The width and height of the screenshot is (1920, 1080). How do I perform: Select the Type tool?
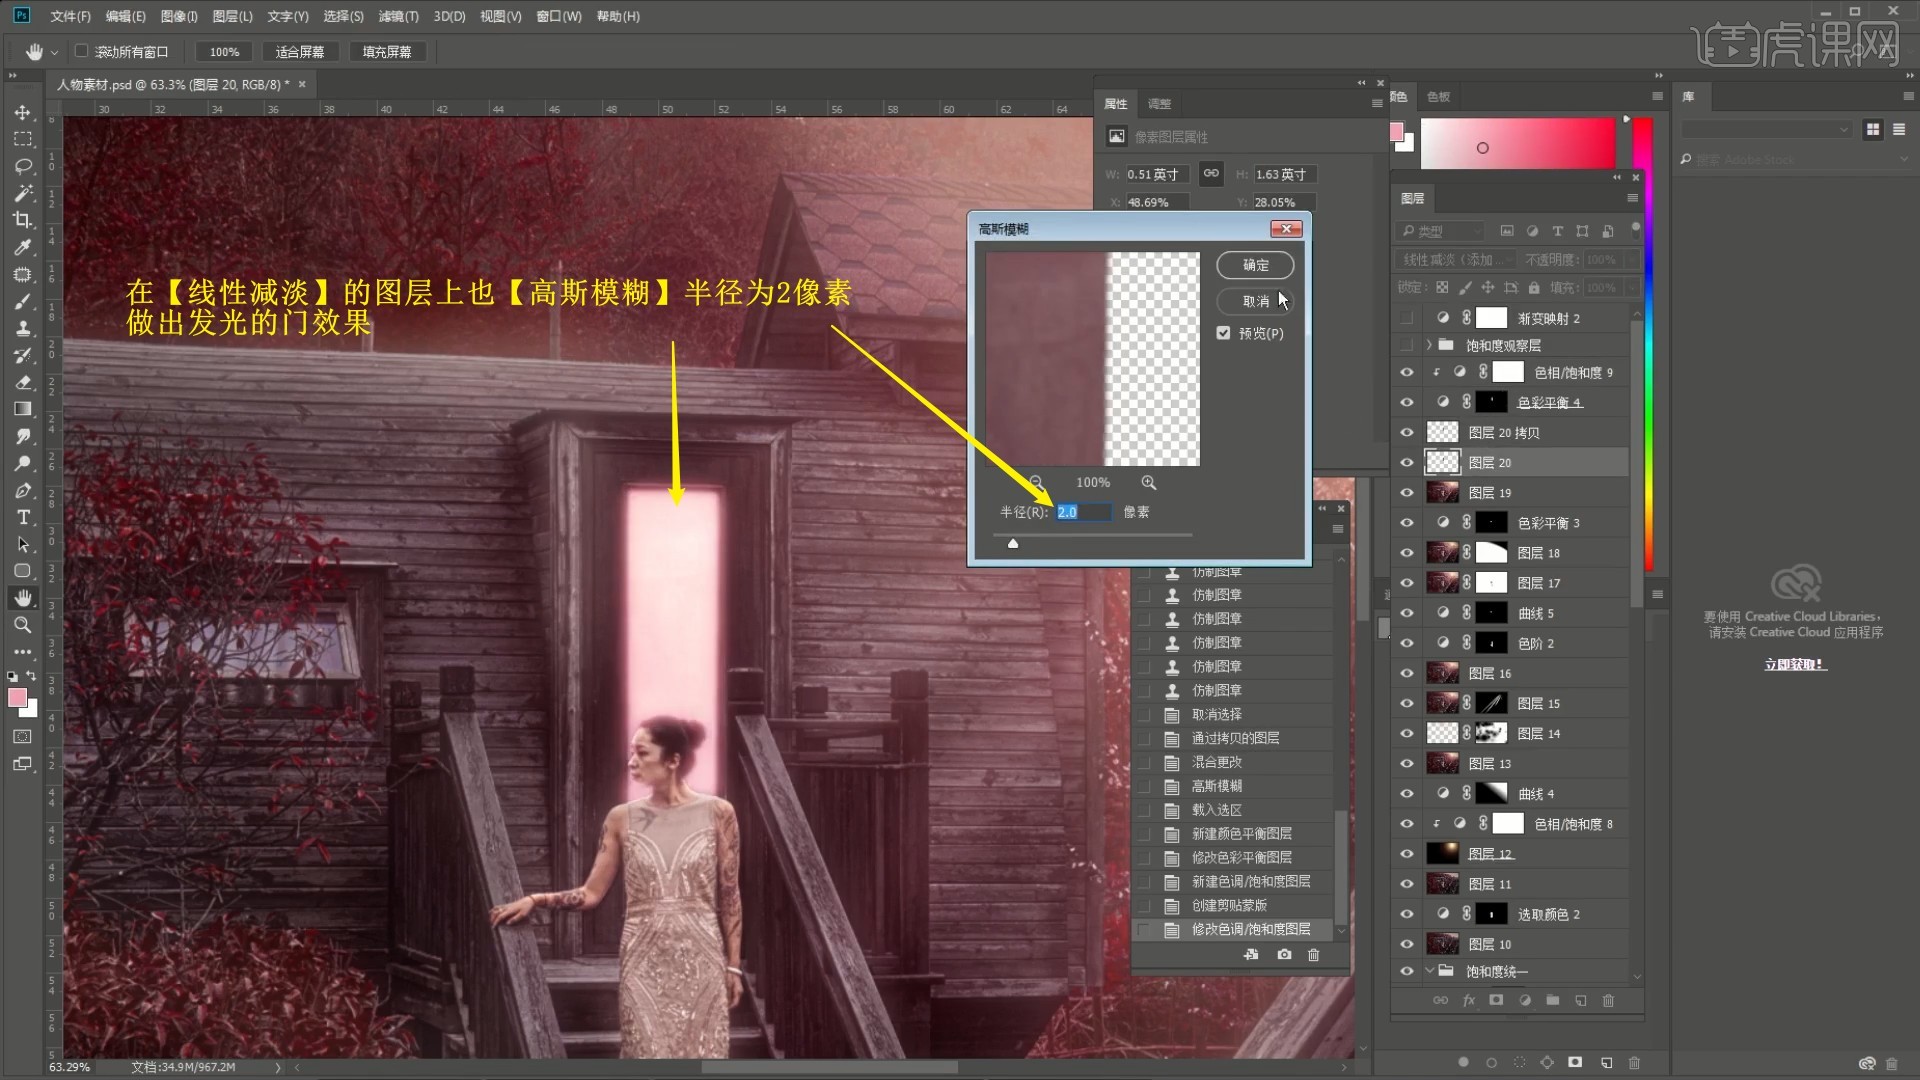(x=22, y=517)
